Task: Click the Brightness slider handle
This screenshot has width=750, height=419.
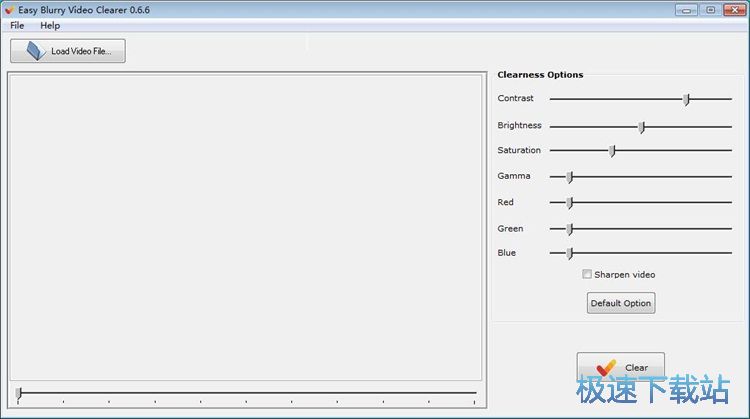Action: click(641, 127)
